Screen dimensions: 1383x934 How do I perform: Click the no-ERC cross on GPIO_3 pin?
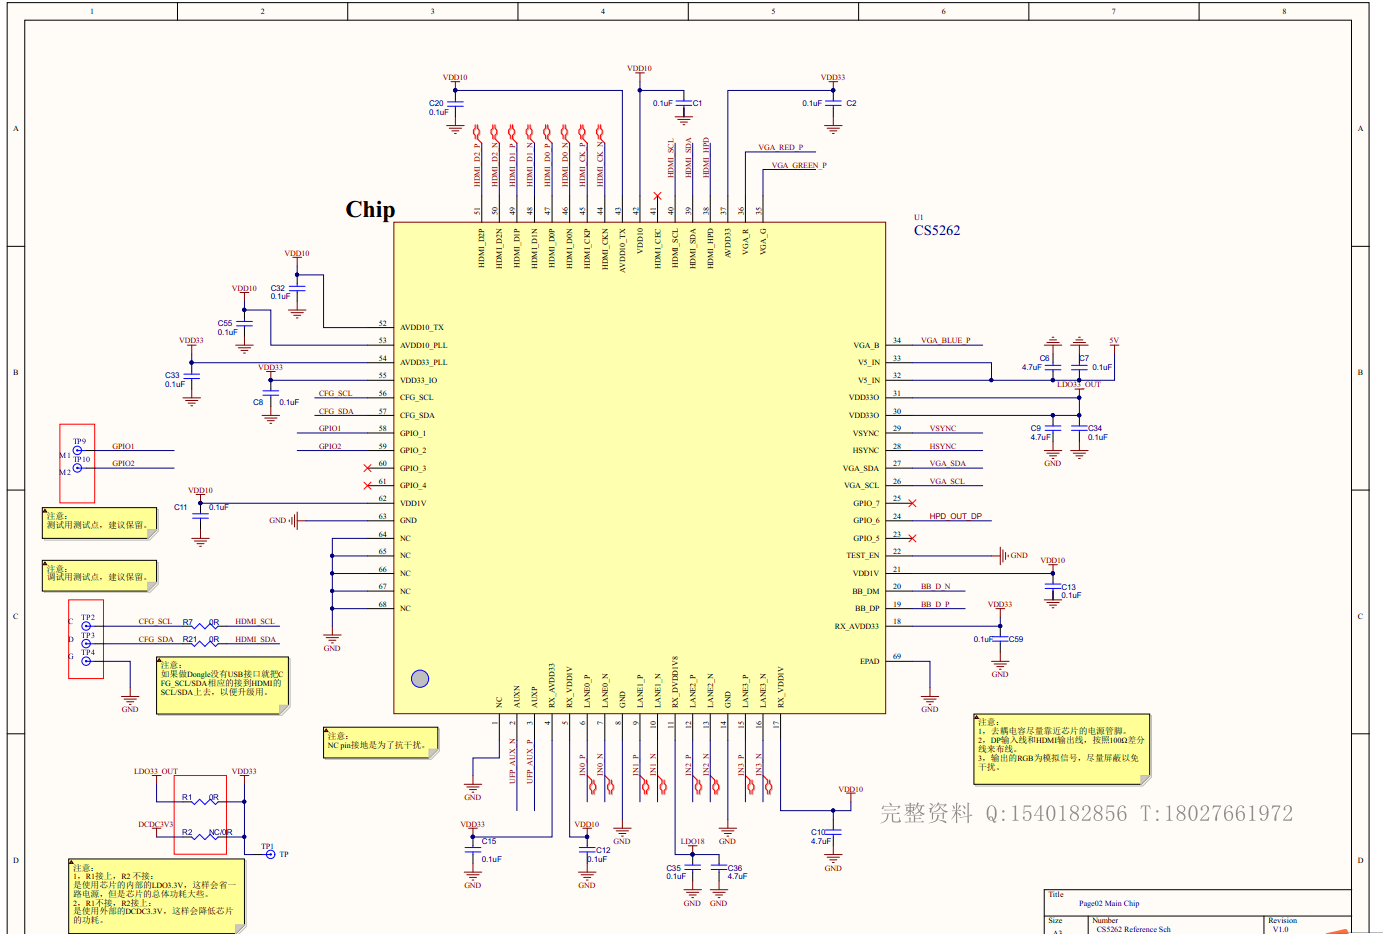click(x=366, y=468)
